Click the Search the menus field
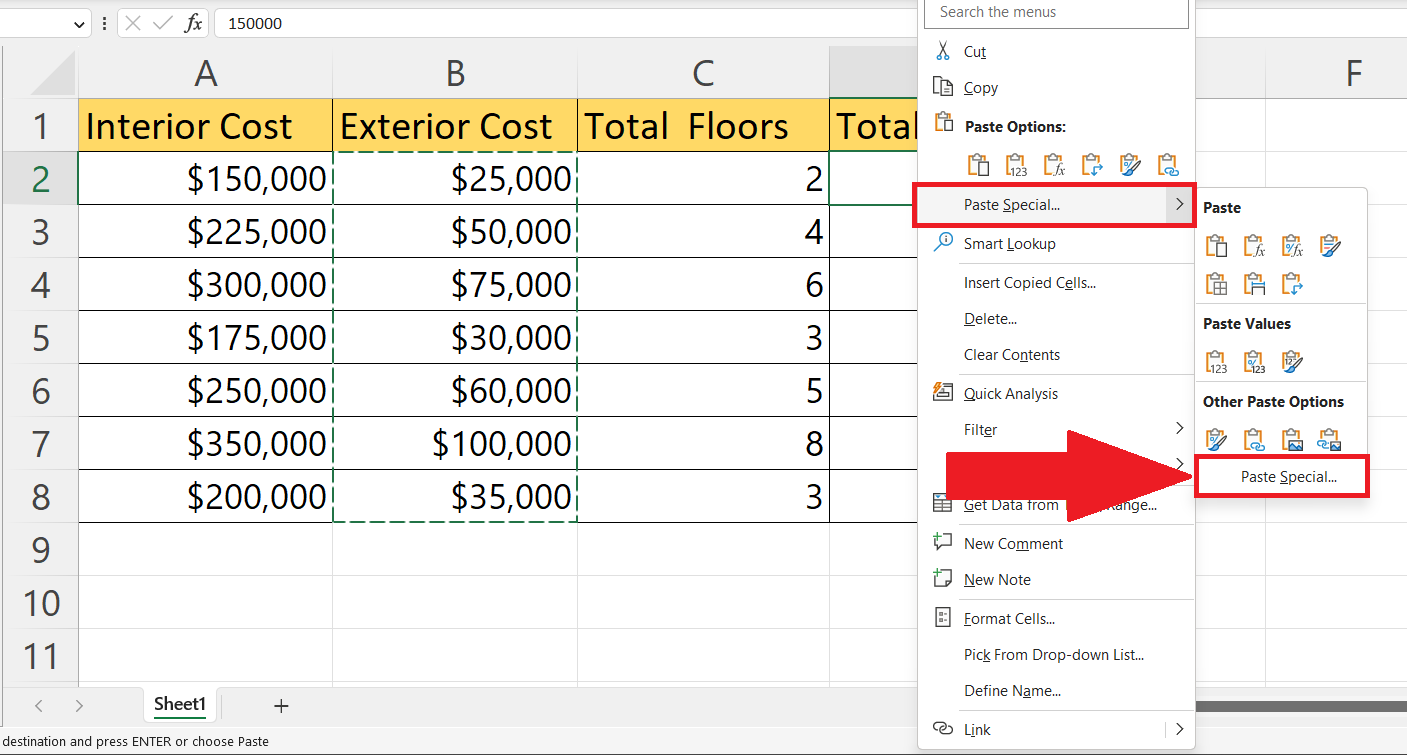This screenshot has height=755, width=1407. 1055,13
